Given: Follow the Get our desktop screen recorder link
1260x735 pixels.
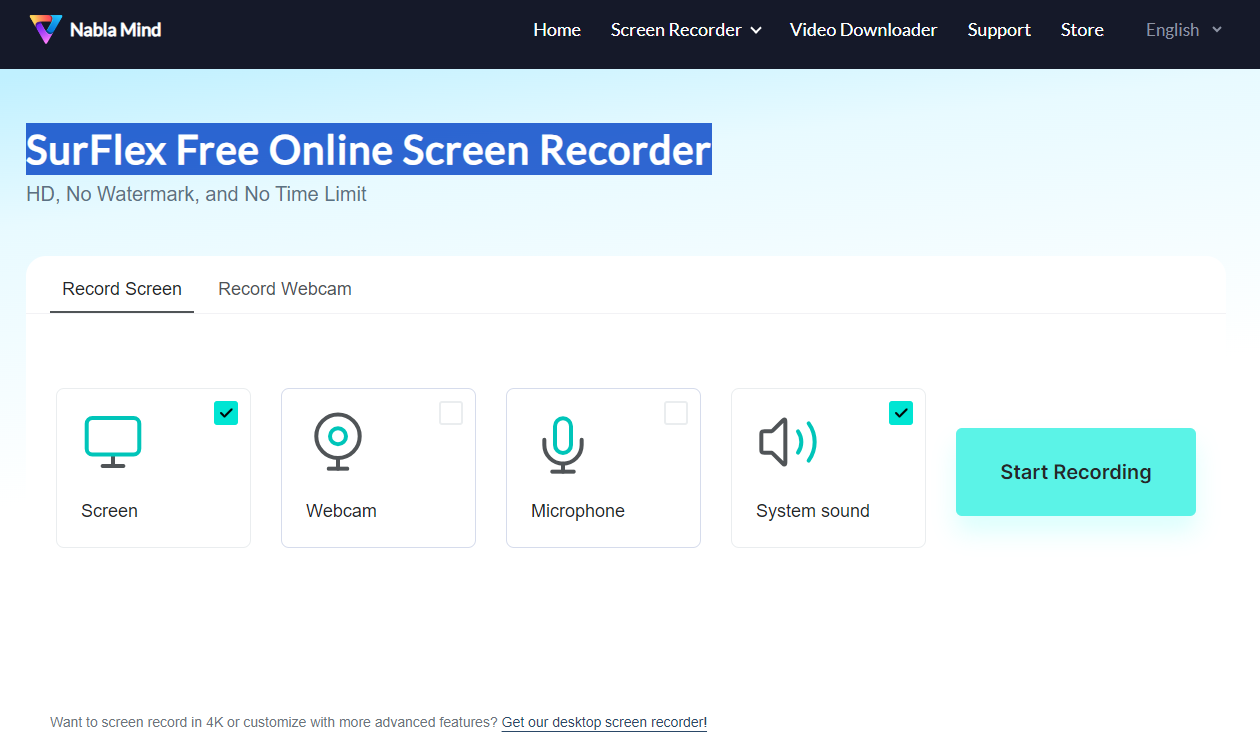Looking at the screenshot, I should click(604, 722).
